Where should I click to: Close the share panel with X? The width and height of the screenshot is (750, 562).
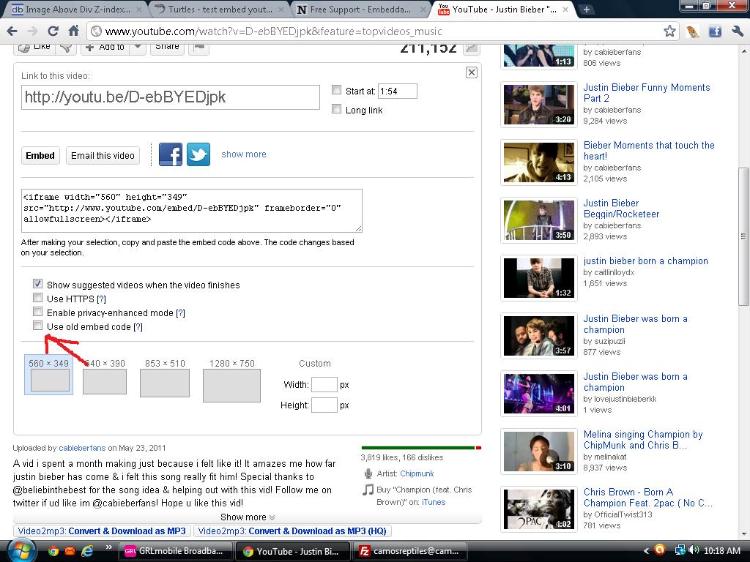472,73
